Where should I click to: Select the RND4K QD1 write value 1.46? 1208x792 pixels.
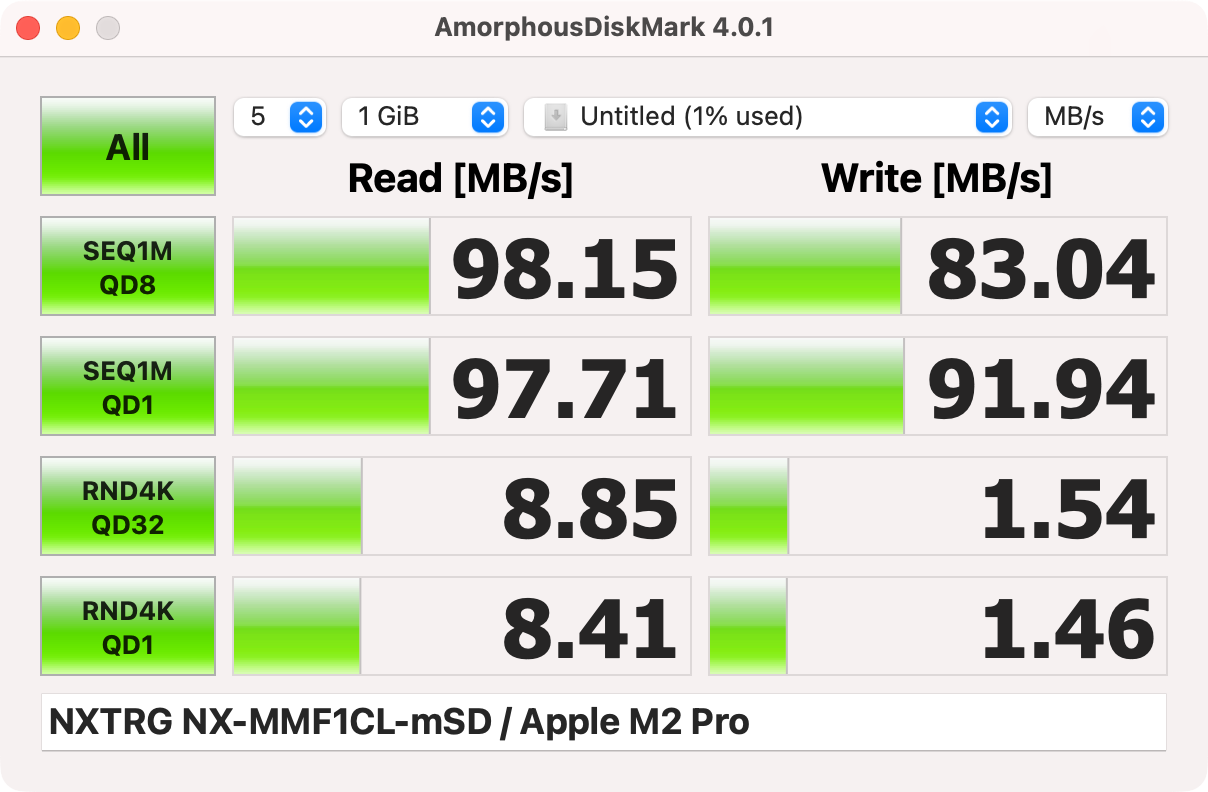click(1068, 628)
